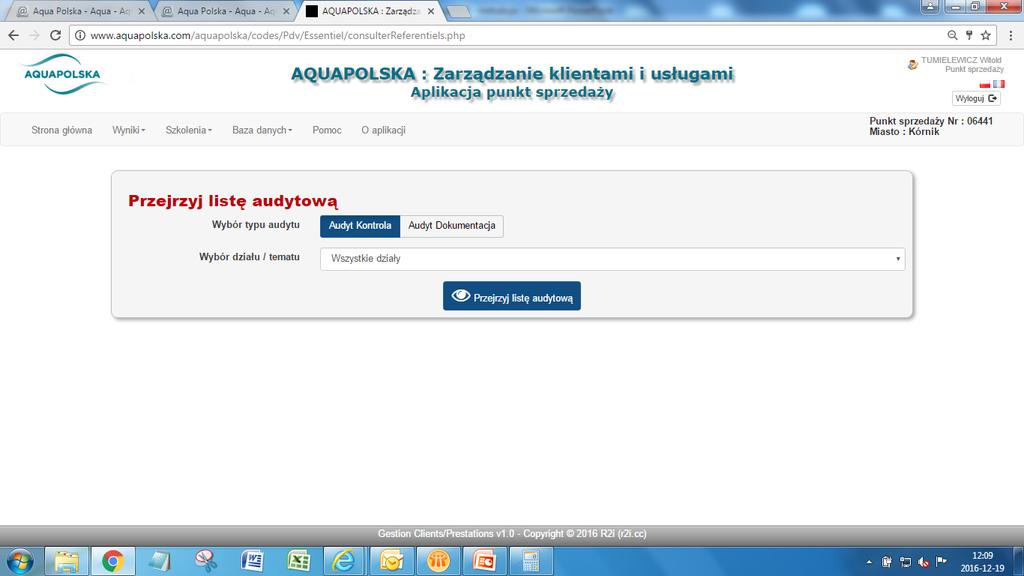Close the second Aqua Polska tab
Image resolution: width=1024 pixels, height=576 pixels.
(x=286, y=11)
